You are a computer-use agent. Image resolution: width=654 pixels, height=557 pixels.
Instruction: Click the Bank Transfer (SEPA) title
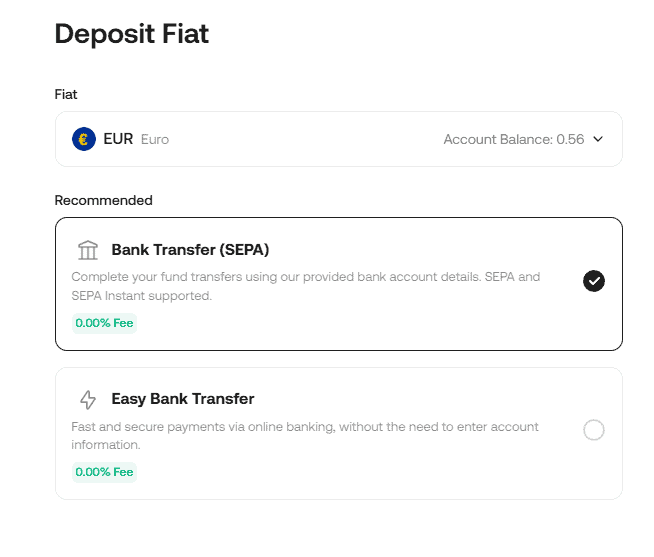point(190,250)
